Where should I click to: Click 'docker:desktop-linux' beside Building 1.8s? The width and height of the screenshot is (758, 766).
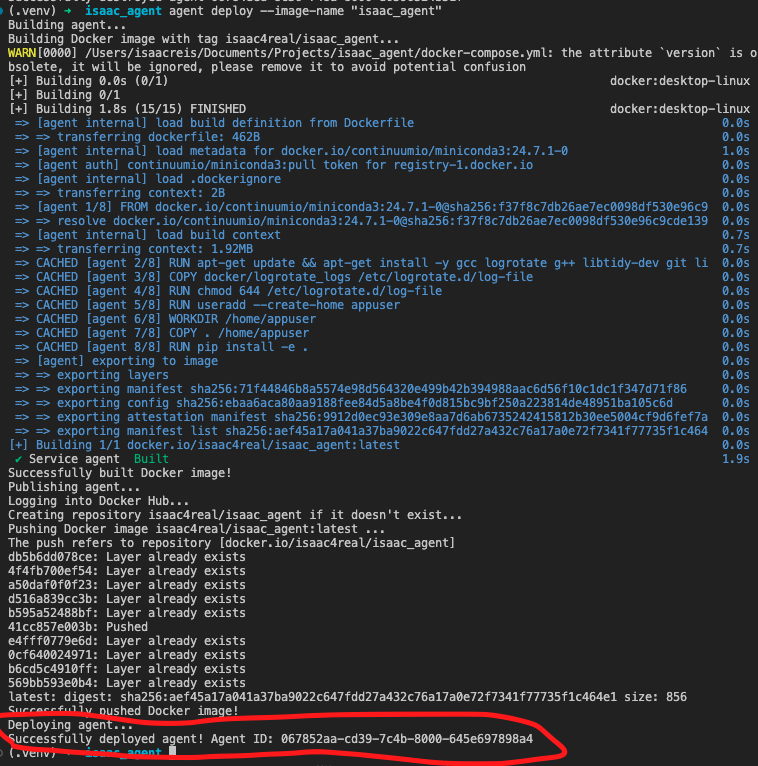click(x=679, y=109)
